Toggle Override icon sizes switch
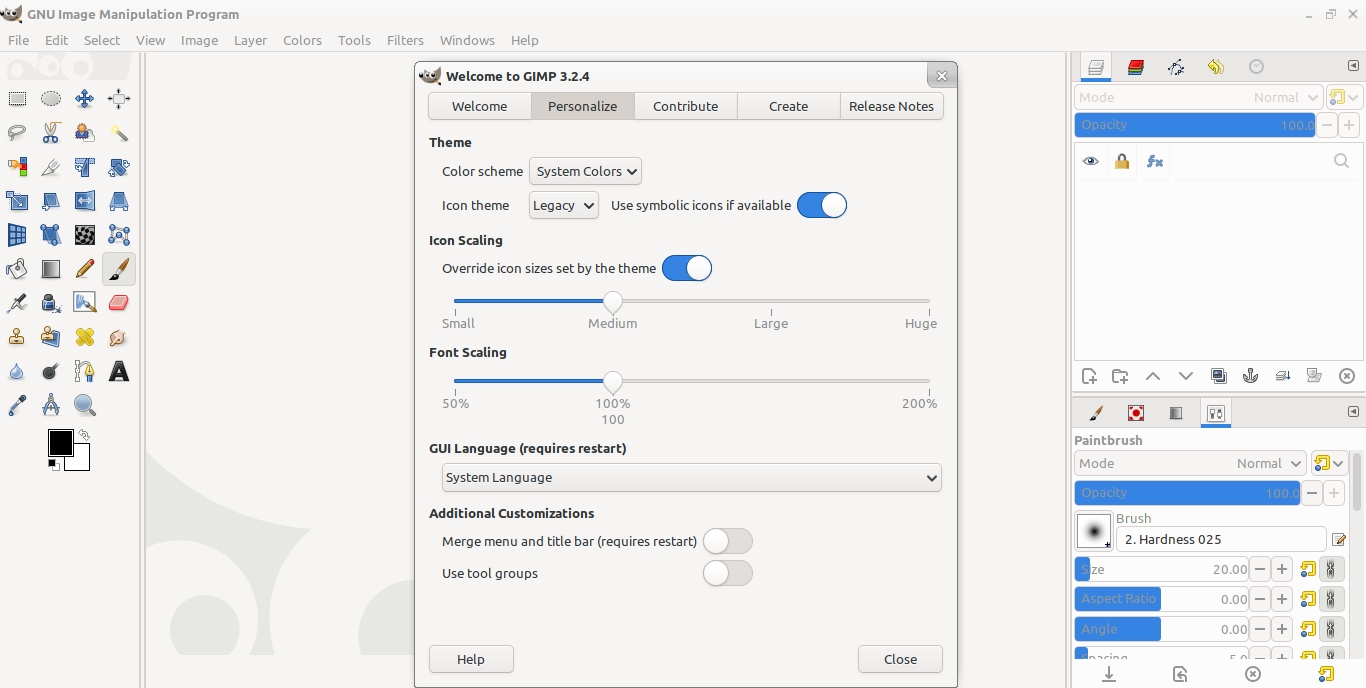The width and height of the screenshot is (1366, 688). [x=687, y=268]
